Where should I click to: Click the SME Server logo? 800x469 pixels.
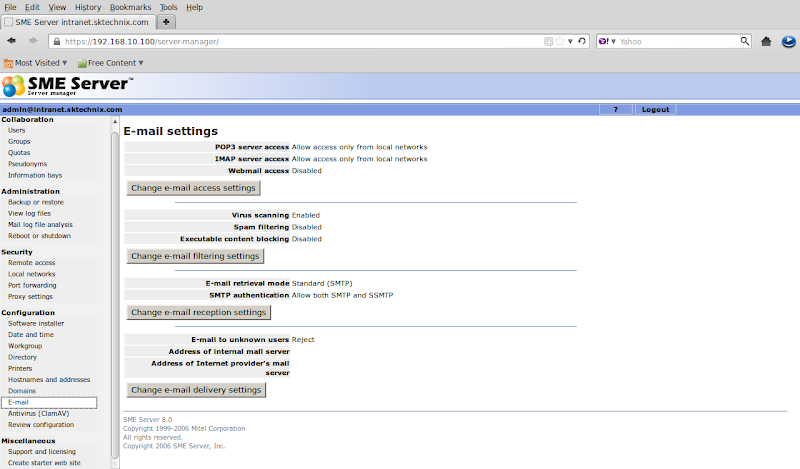(x=67, y=86)
